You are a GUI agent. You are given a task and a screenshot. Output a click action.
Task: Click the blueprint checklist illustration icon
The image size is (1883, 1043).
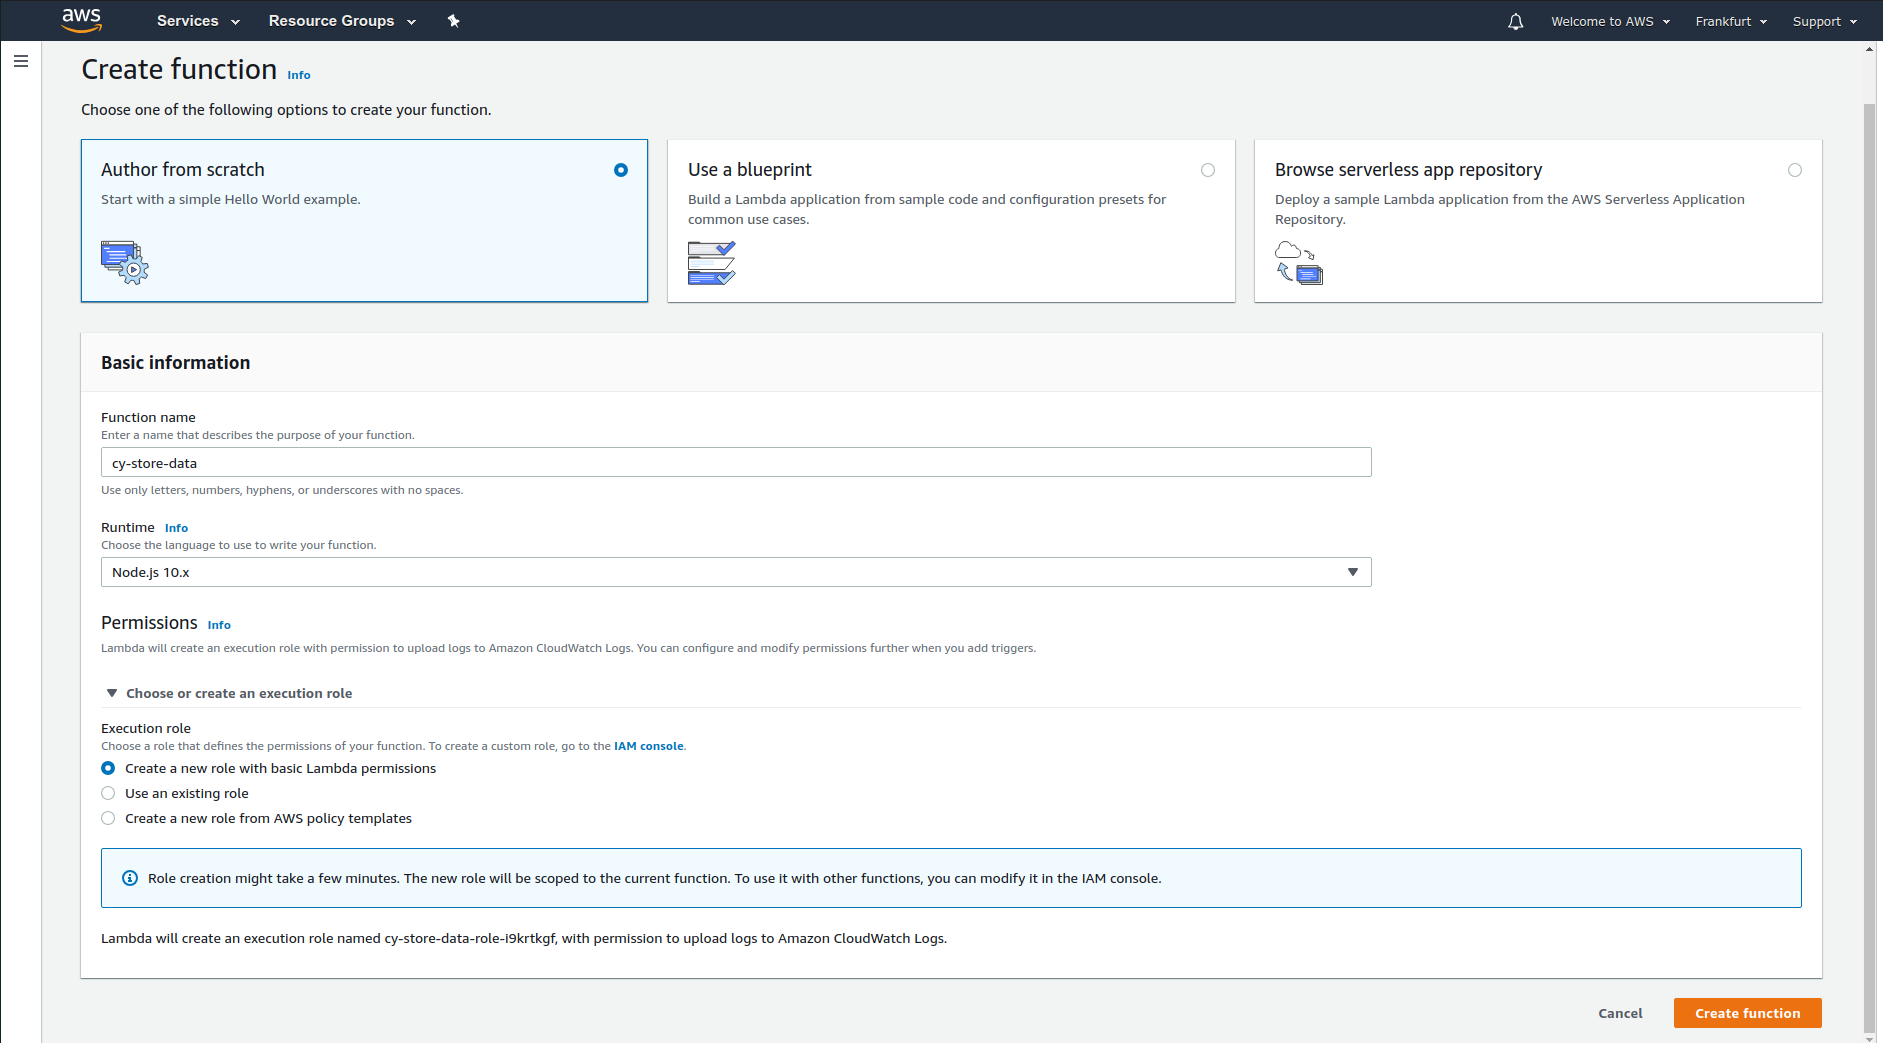click(x=711, y=263)
